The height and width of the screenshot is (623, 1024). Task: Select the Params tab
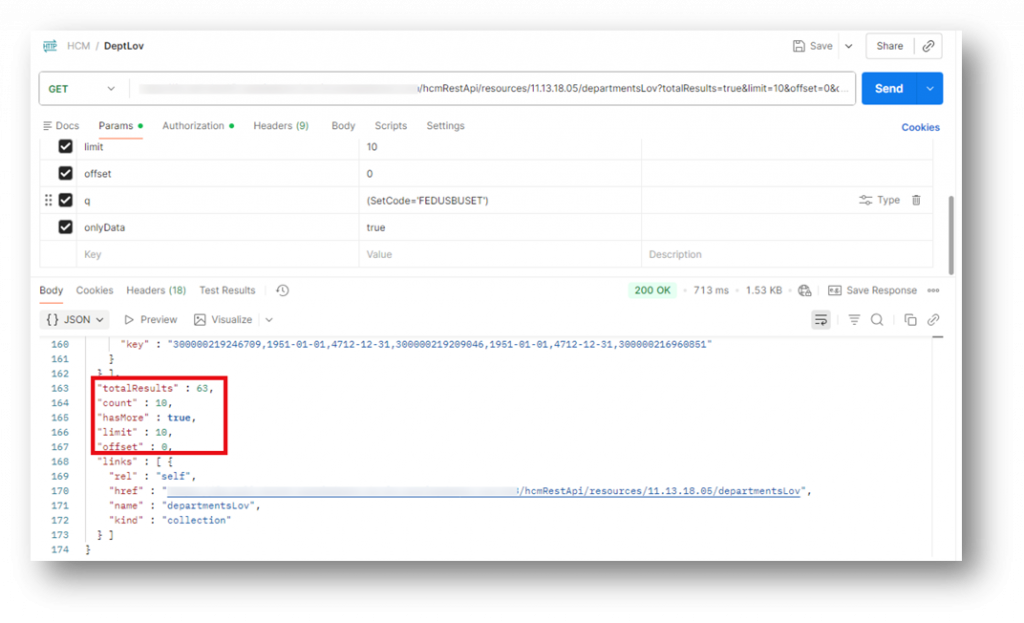pyautogui.click(x=120, y=125)
